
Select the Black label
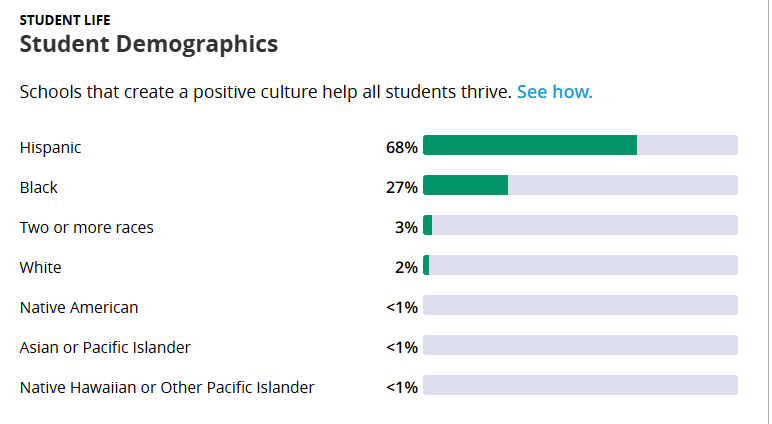[38, 187]
